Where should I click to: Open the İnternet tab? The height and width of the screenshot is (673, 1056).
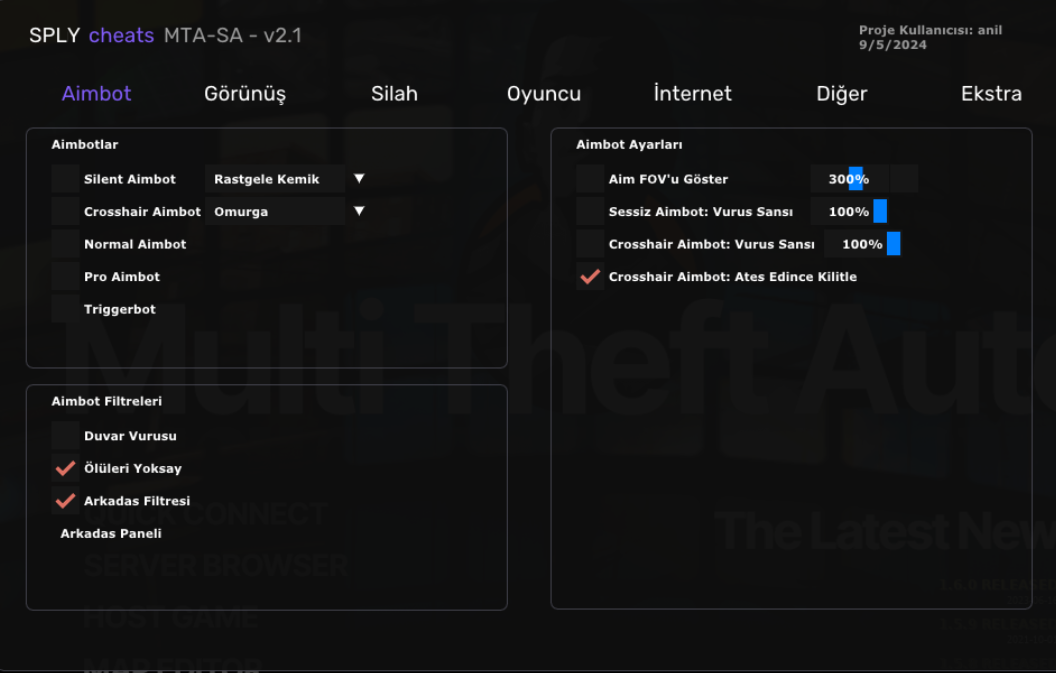(x=692, y=93)
